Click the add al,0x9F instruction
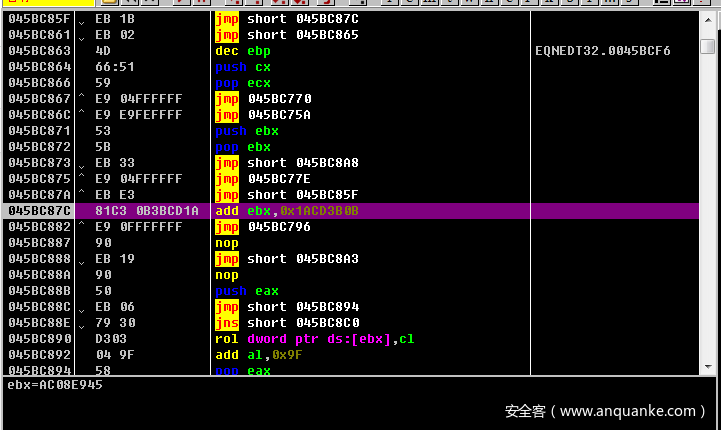721x430 pixels. pos(255,355)
